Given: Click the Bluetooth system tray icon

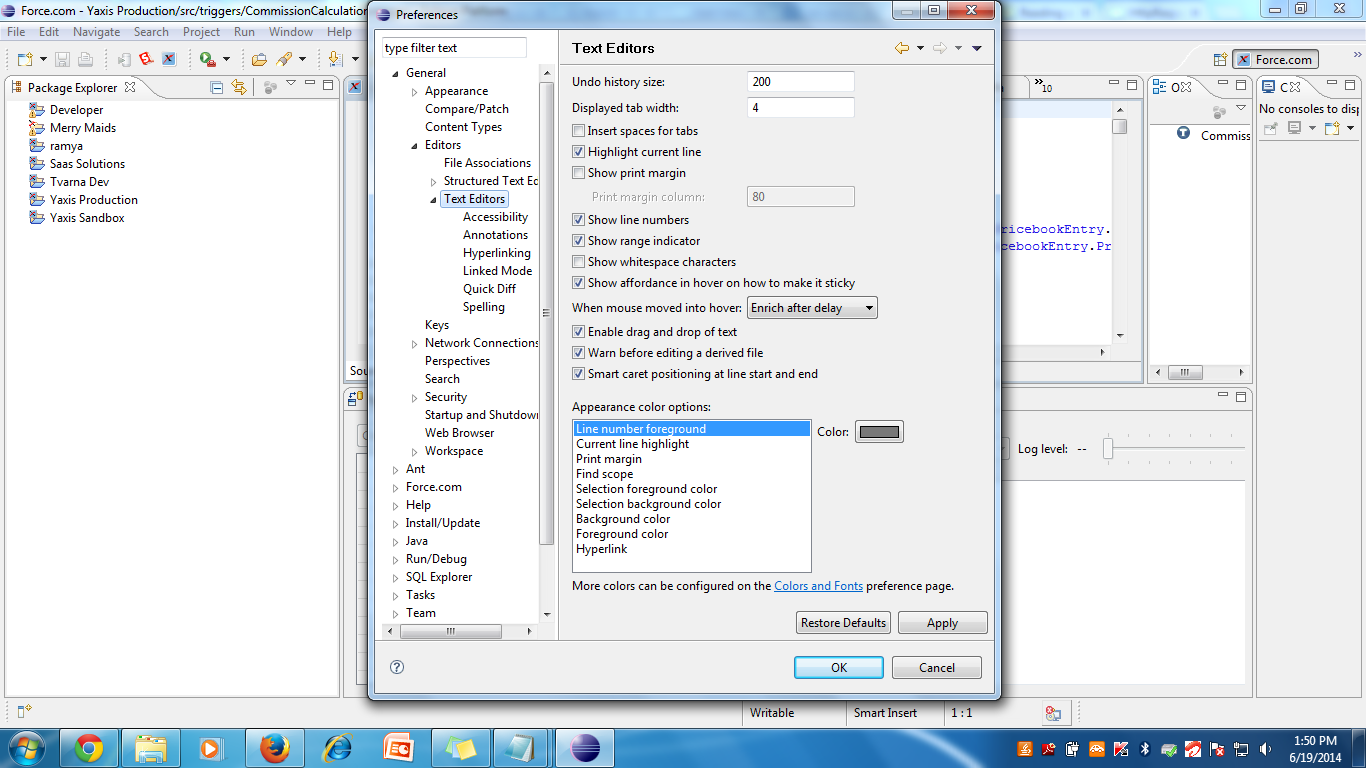Looking at the screenshot, I should 1145,748.
